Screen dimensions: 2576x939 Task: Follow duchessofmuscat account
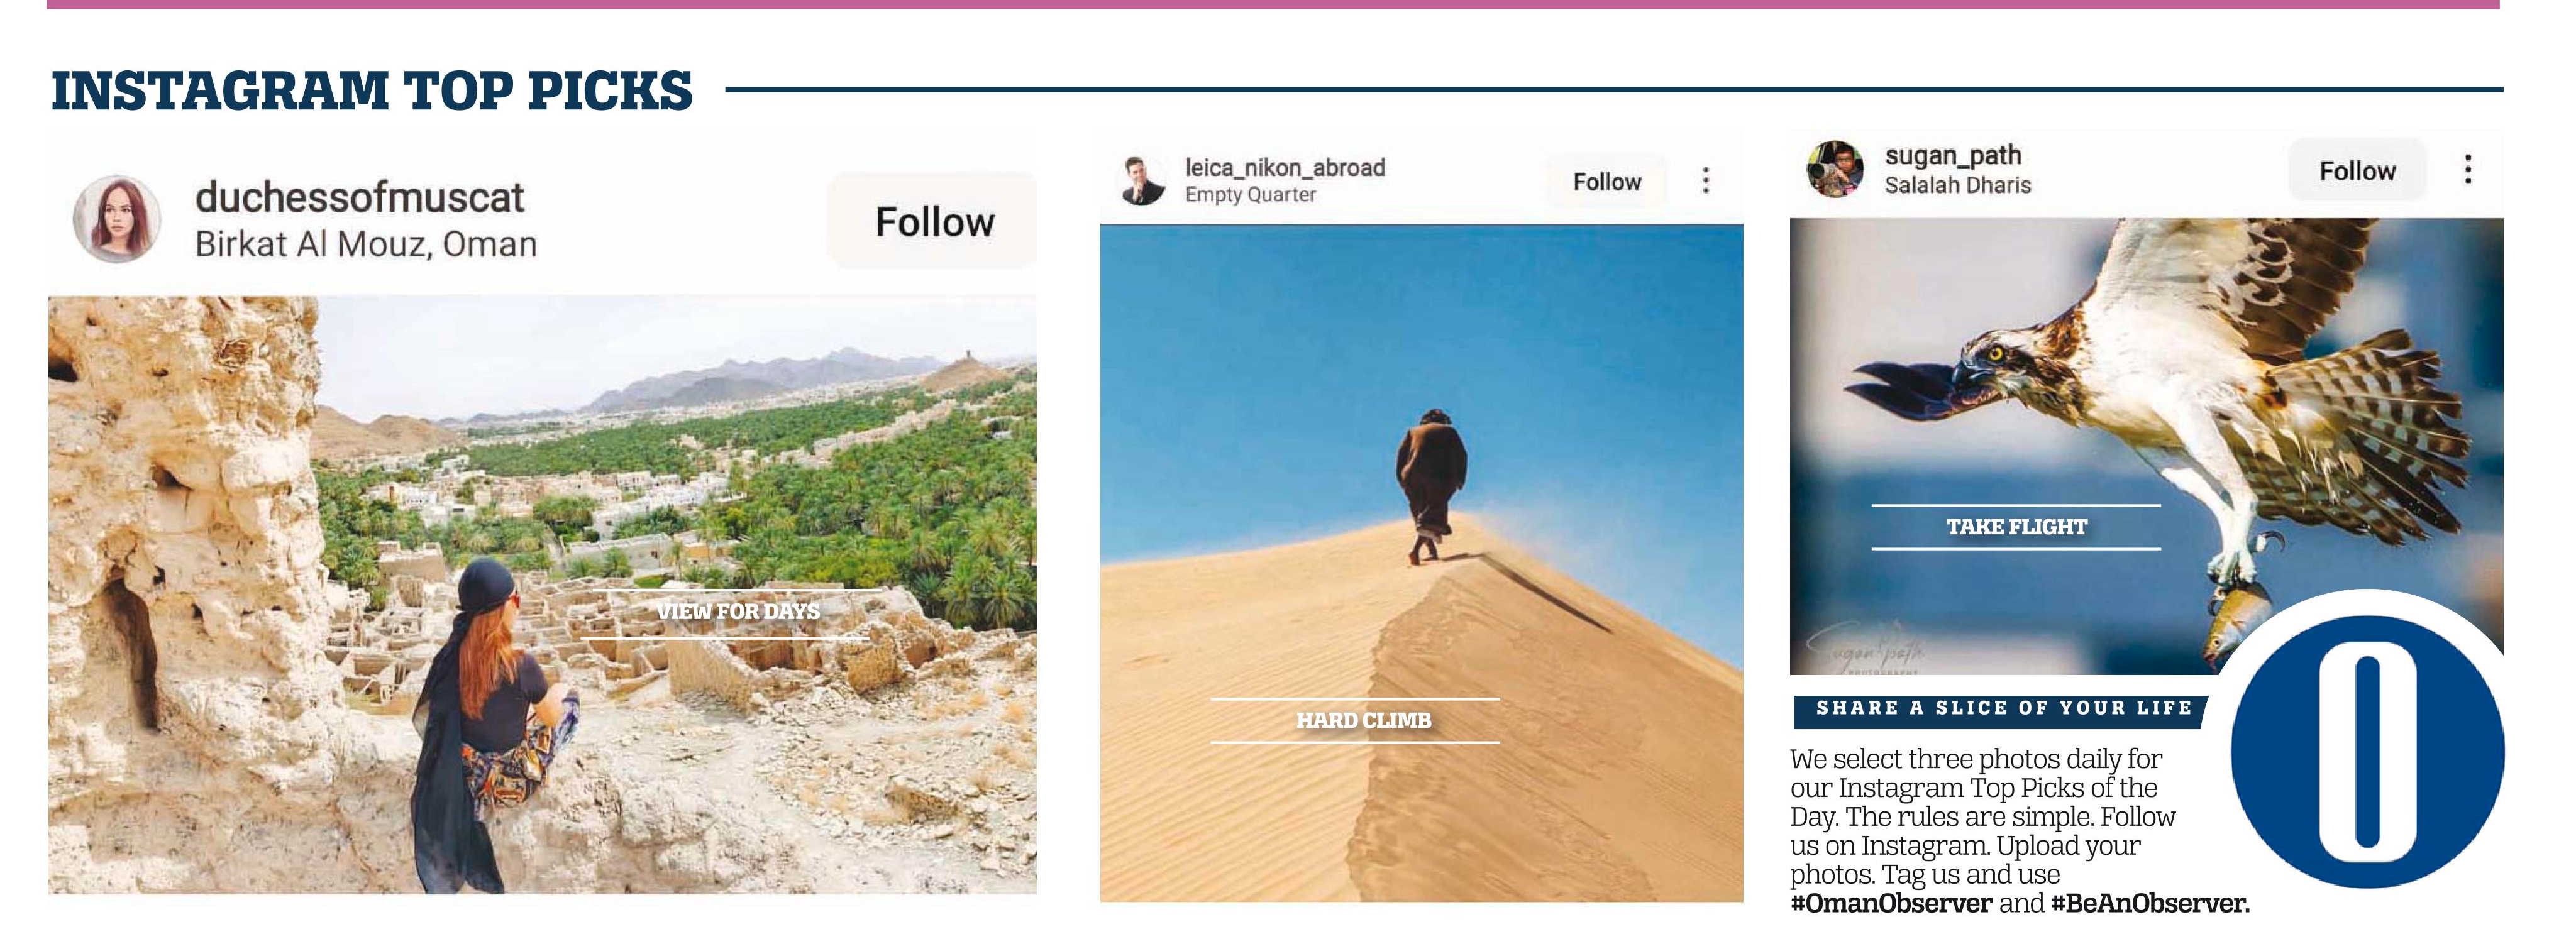pyautogui.click(x=933, y=221)
